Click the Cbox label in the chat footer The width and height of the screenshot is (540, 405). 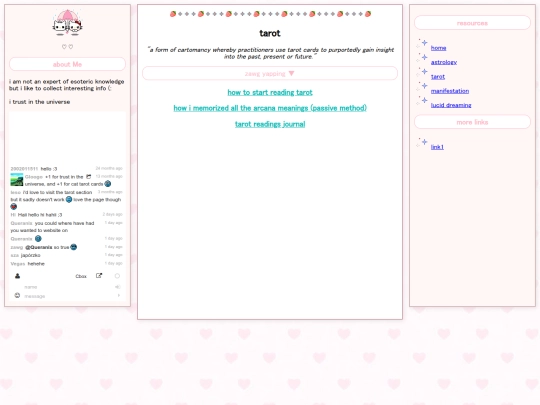81,276
